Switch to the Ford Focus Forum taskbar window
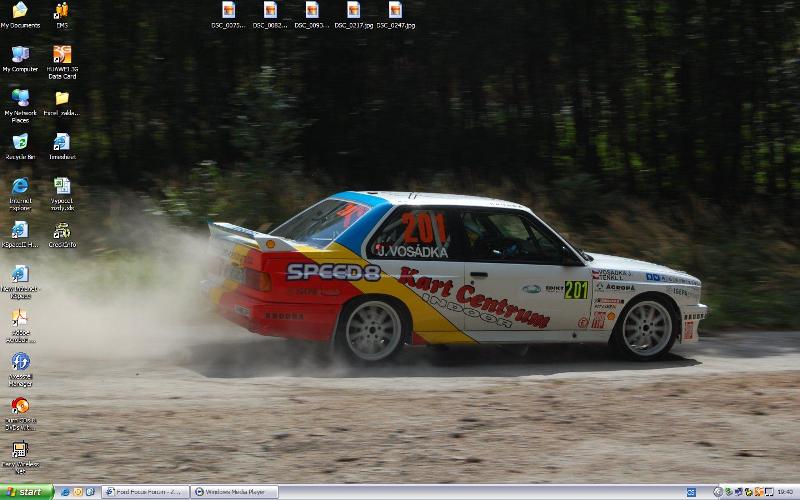 coord(146,492)
